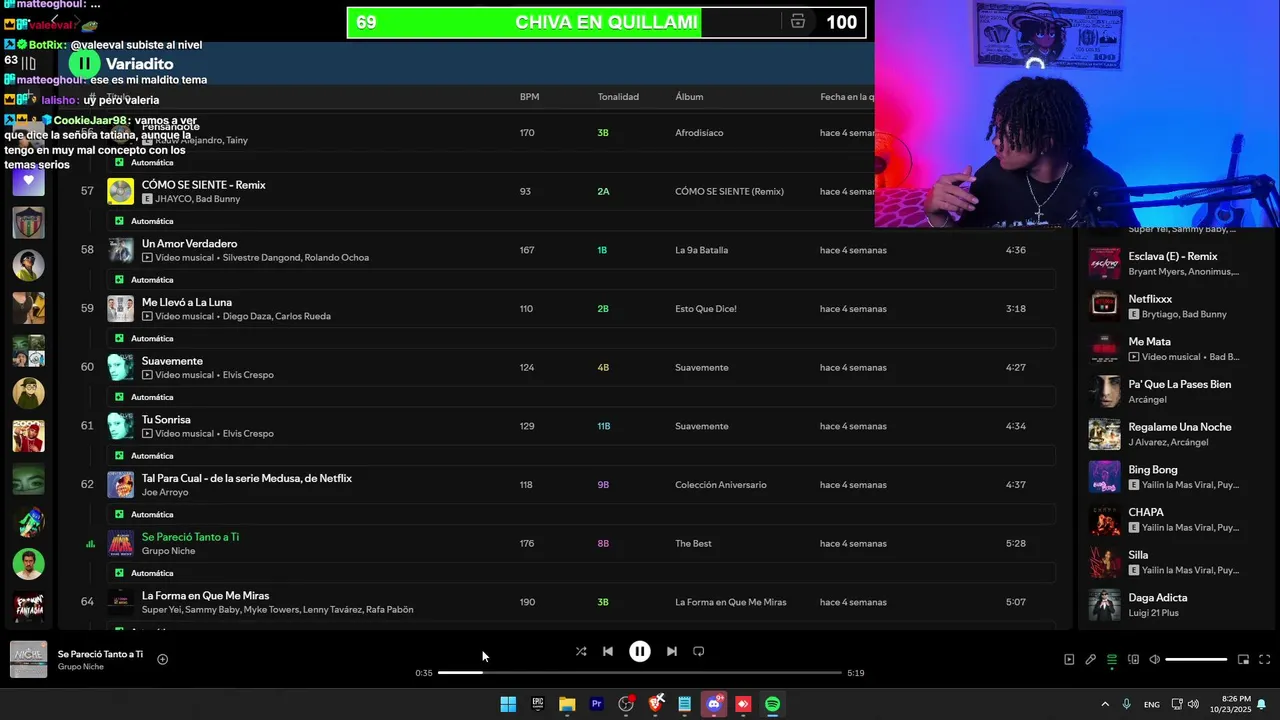Image resolution: width=1280 pixels, height=720 pixels.
Task: Toggle shuffle in the player controls
Action: pyautogui.click(x=581, y=651)
